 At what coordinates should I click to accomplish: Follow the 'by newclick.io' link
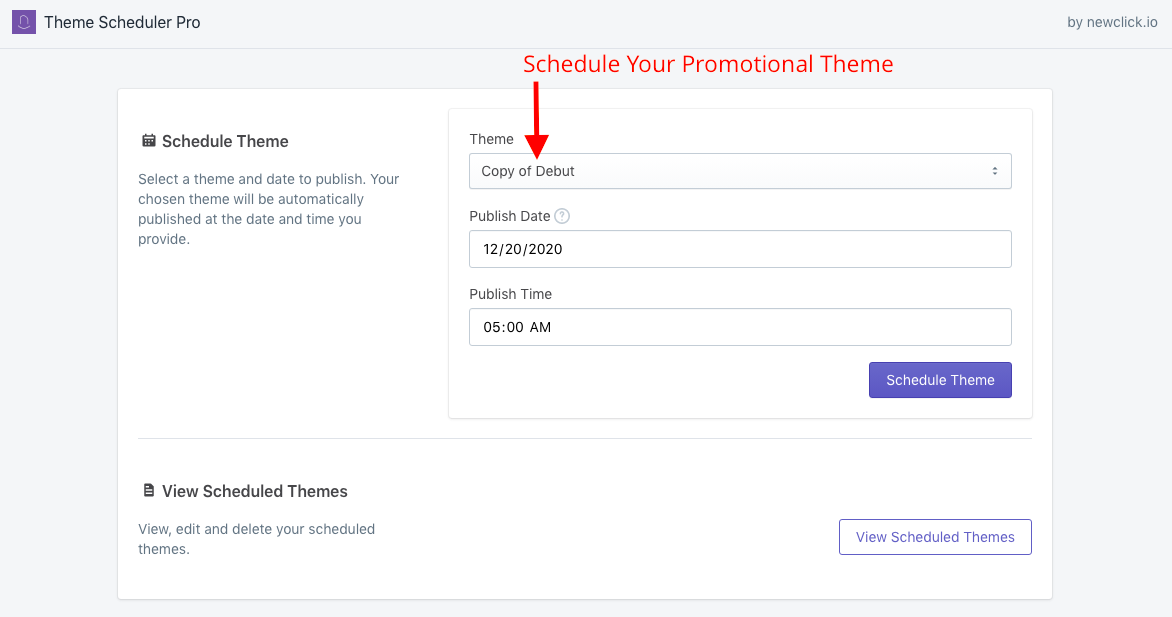tap(1111, 22)
